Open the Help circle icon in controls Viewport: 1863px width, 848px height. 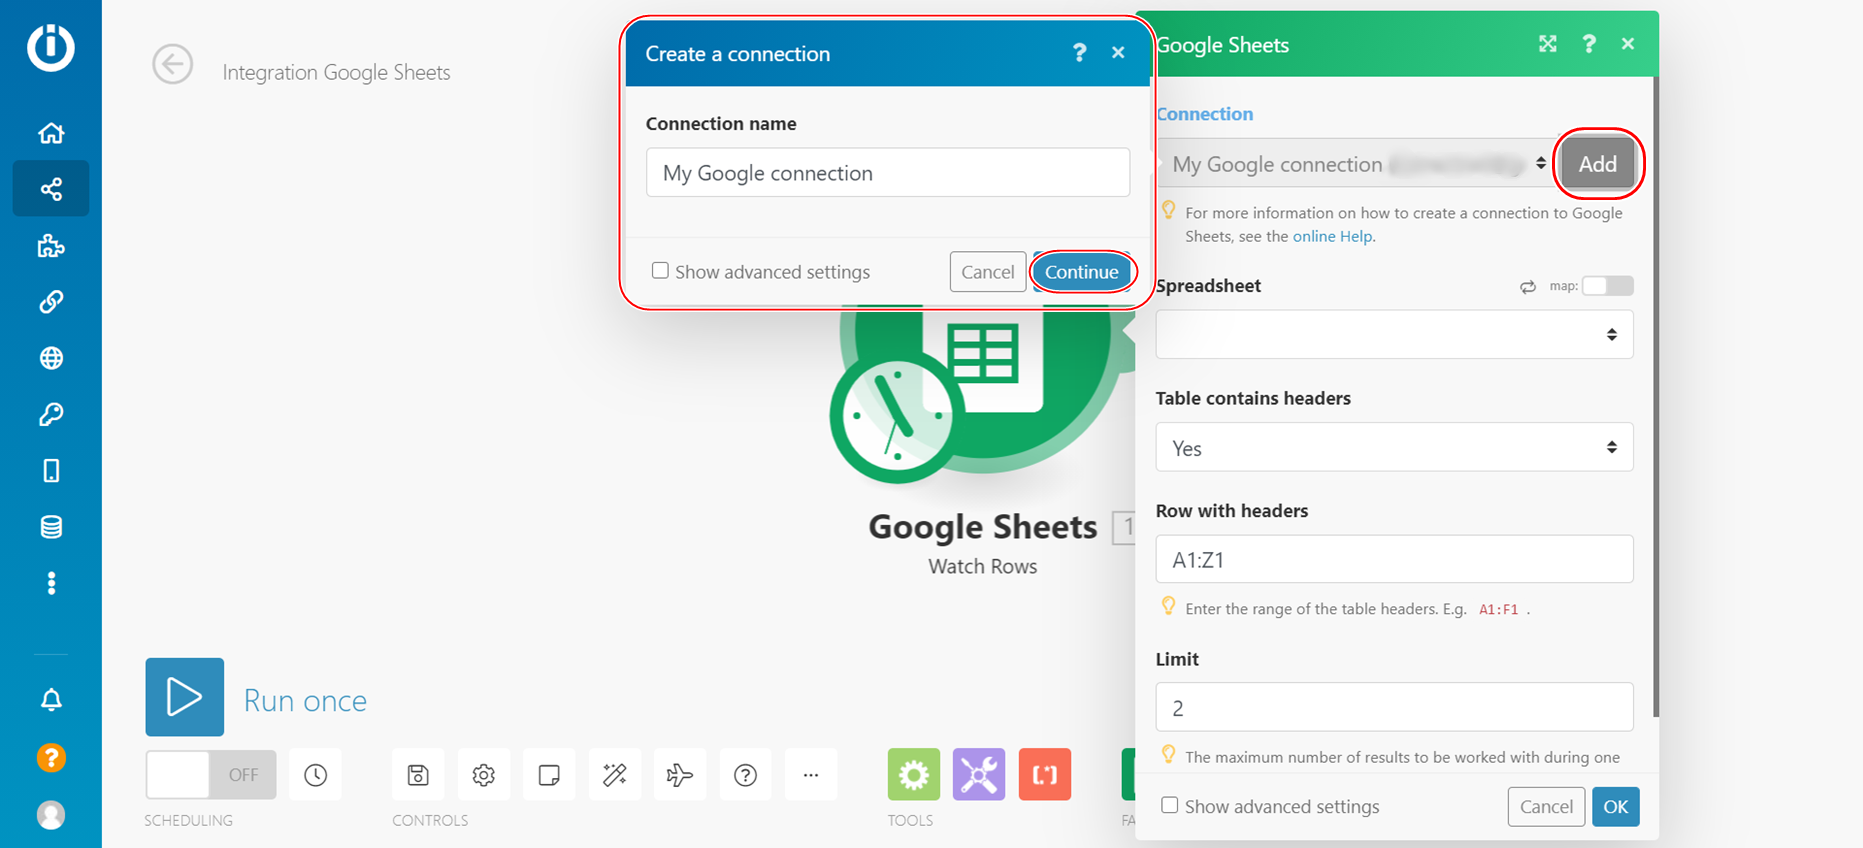745,775
